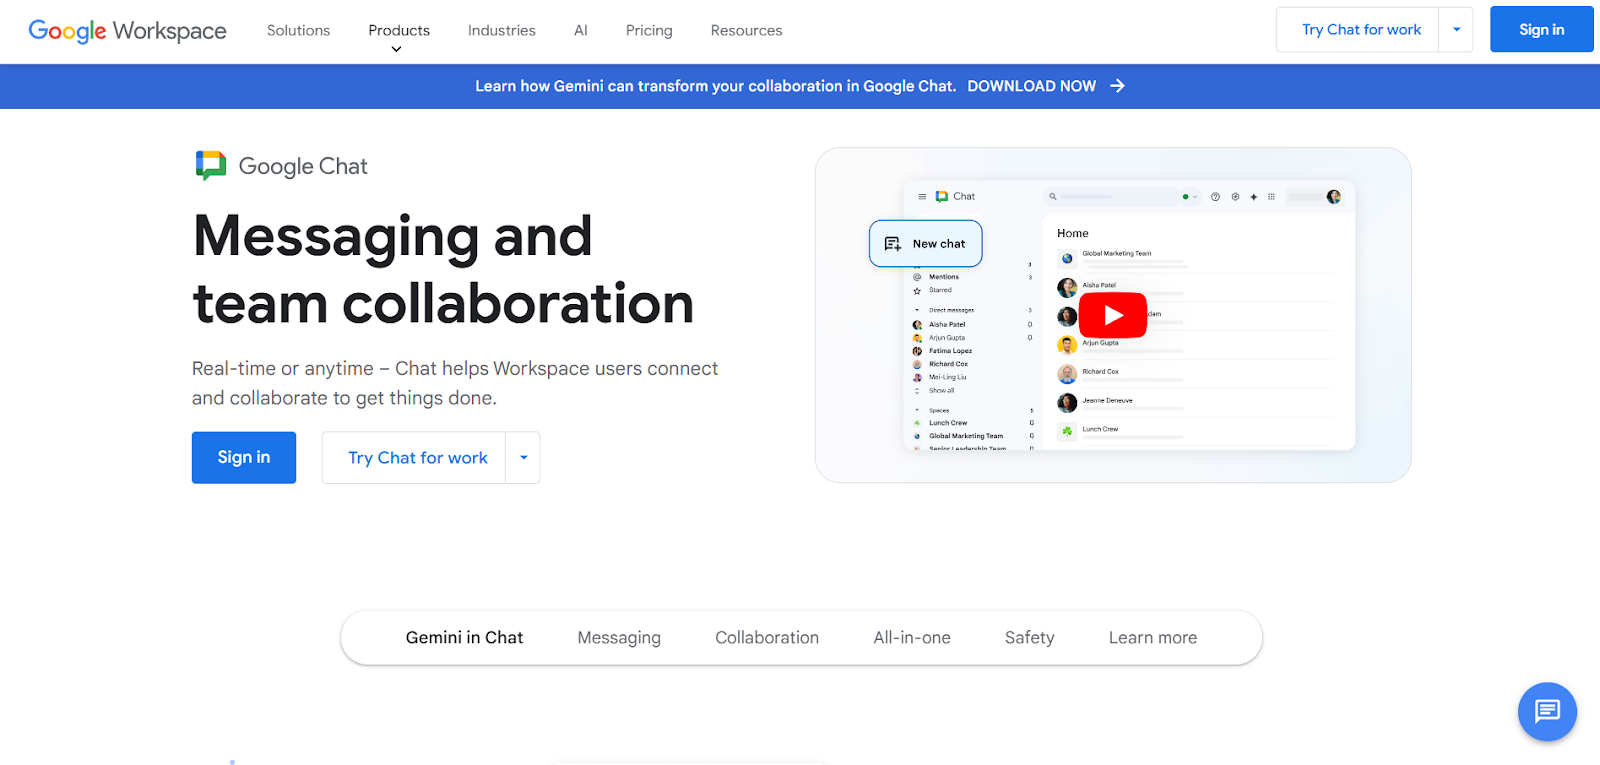Viewport: 1600px width, 765px height.
Task: Select the Gemini in Chat tab
Action: (x=464, y=637)
